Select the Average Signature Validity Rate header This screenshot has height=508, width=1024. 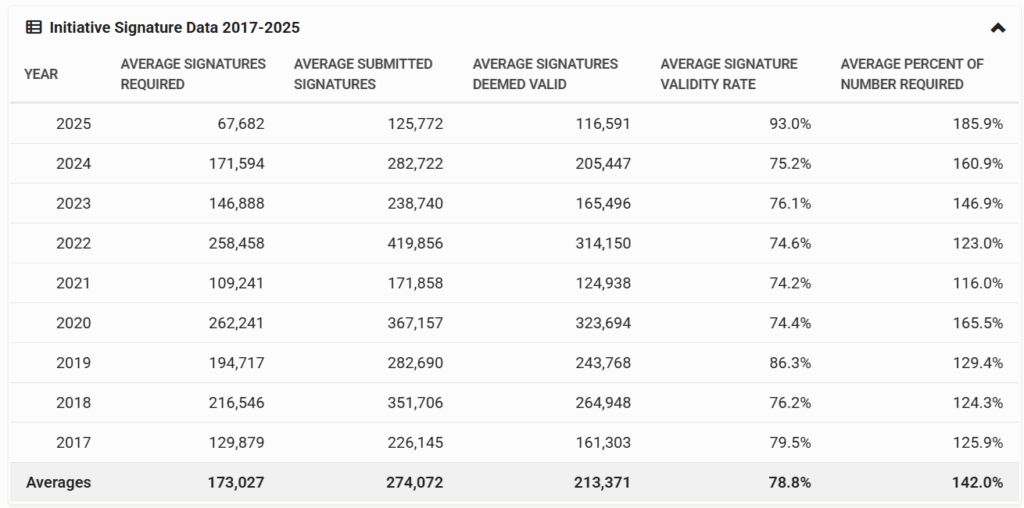pyautogui.click(x=729, y=74)
